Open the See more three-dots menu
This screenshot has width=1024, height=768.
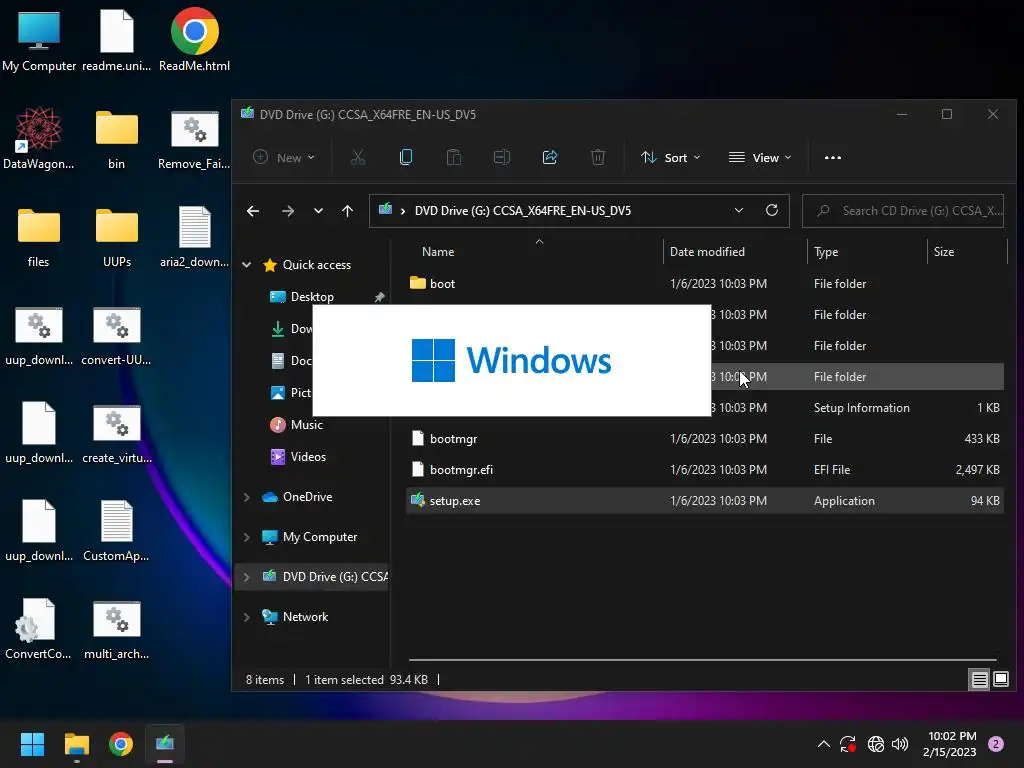(x=833, y=157)
